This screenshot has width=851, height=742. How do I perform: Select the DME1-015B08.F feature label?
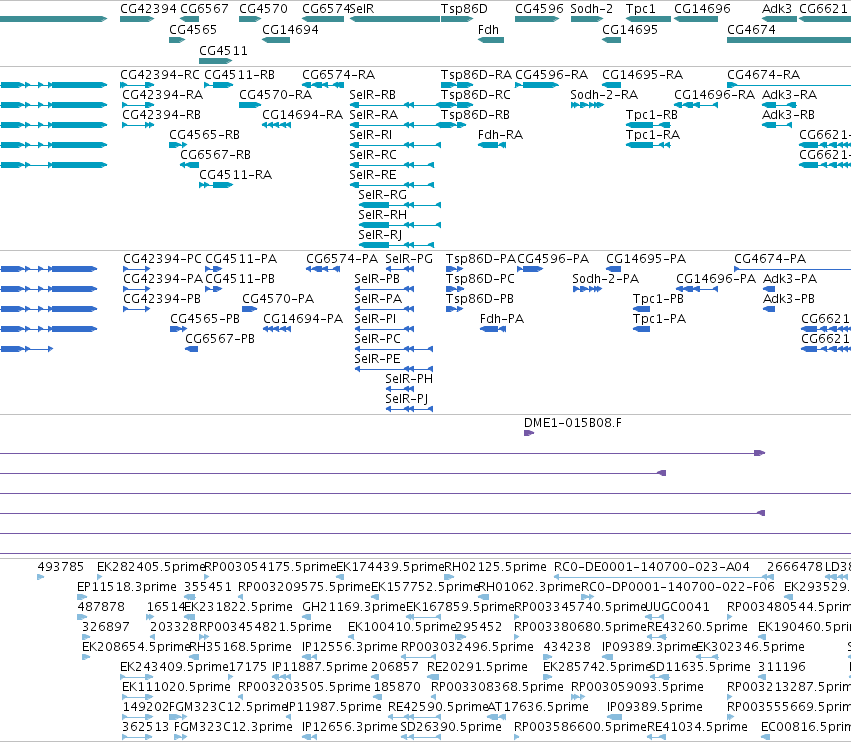573,423
